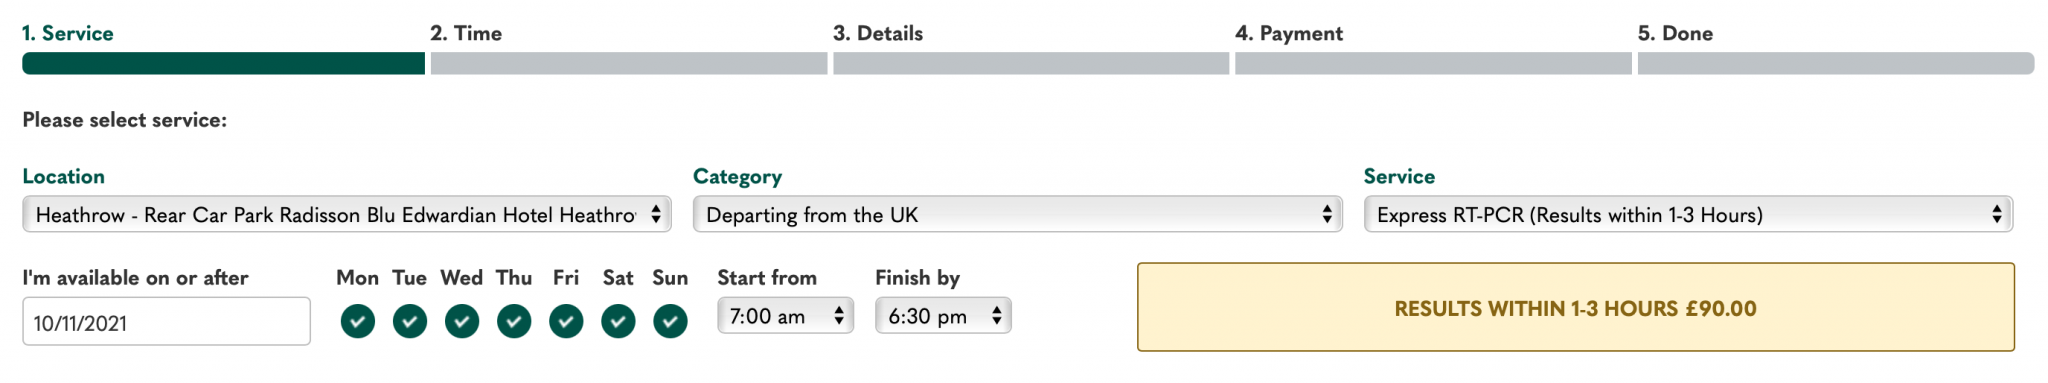Expand the Start from time selector
Screen dimensions: 2048x383
(x=785, y=316)
